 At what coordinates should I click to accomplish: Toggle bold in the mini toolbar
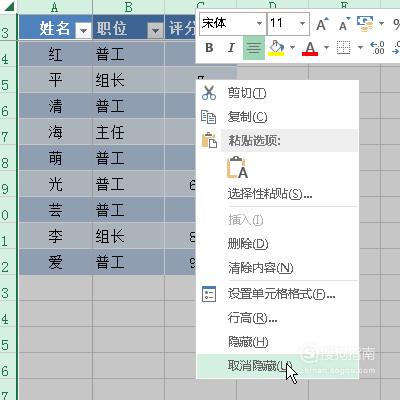point(209,48)
